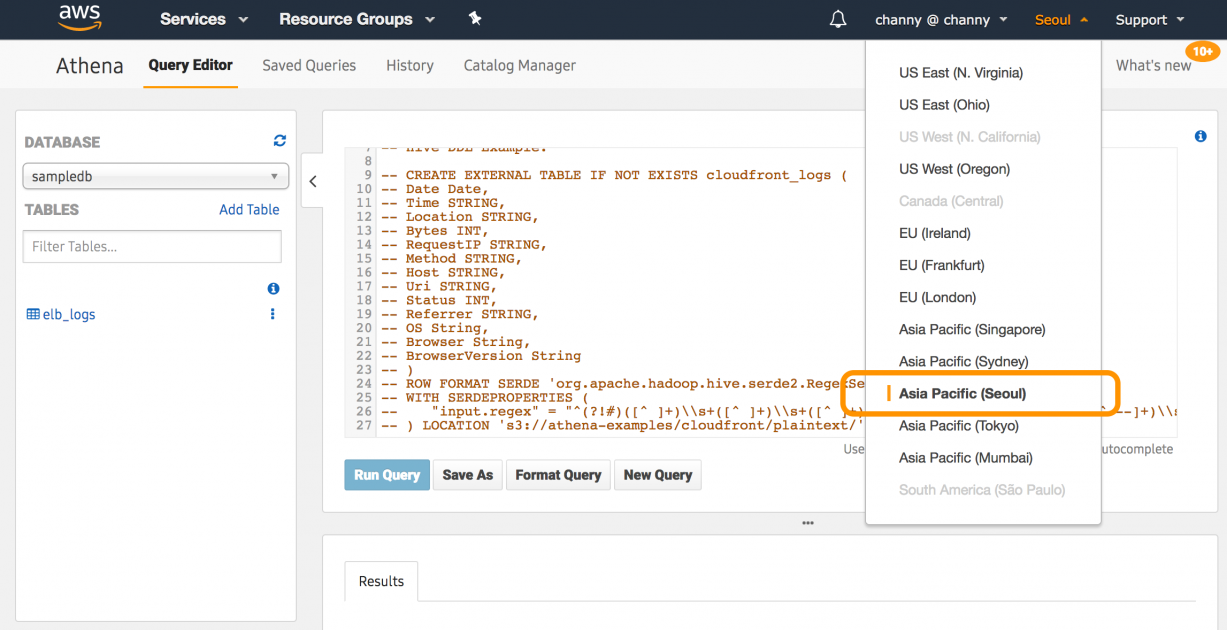Switch to the Saved Queries tab
This screenshot has height=630, width=1227.
(x=309, y=65)
